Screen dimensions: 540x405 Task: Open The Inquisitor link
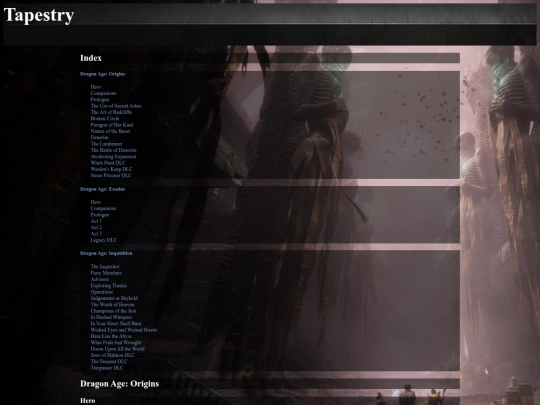click(105, 267)
